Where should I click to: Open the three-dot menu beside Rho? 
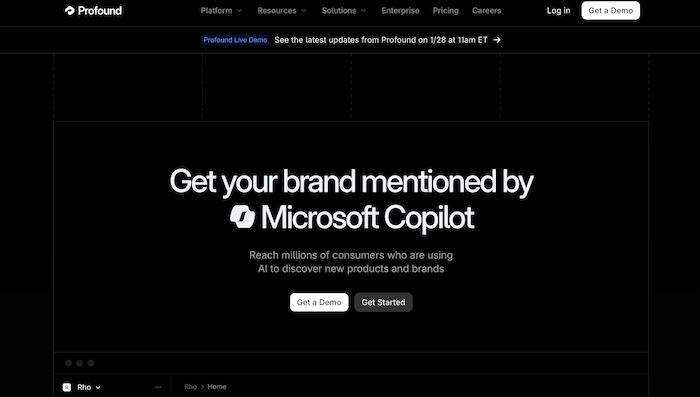[158, 387]
